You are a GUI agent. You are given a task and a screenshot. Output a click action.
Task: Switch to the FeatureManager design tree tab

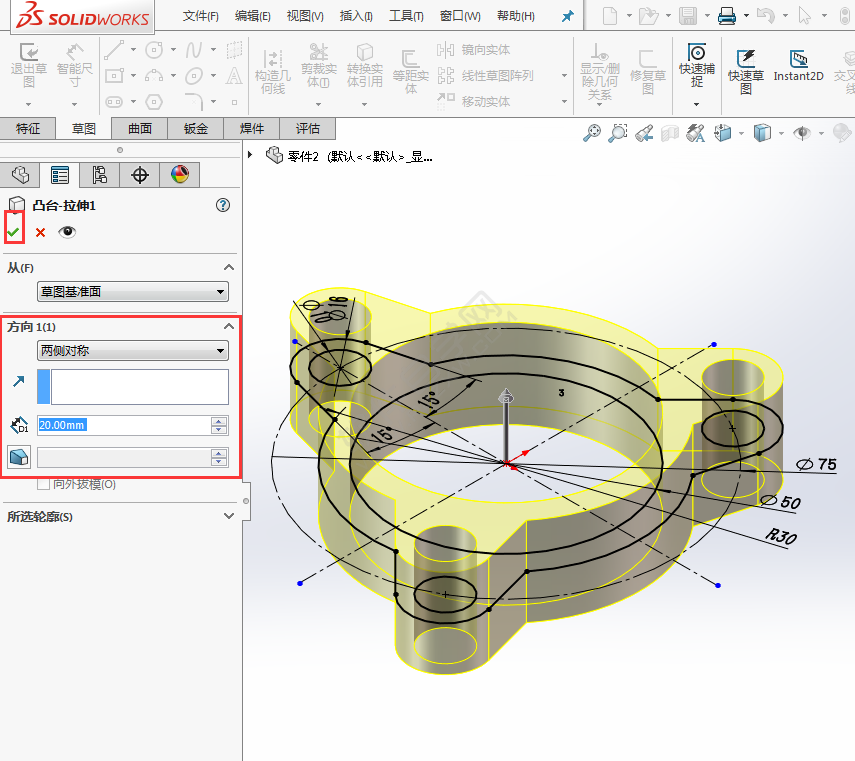(20, 175)
